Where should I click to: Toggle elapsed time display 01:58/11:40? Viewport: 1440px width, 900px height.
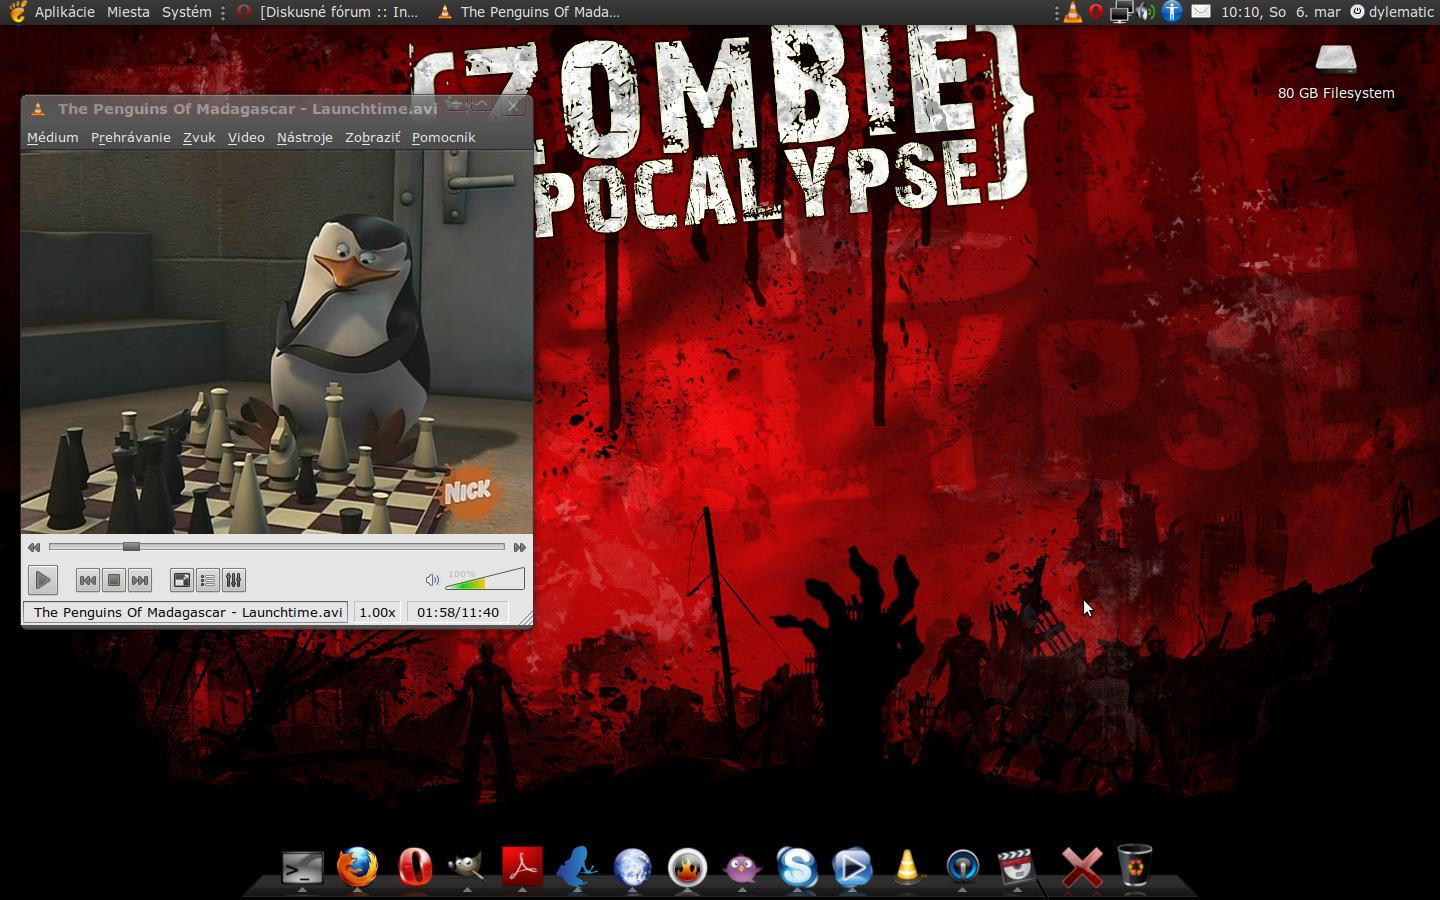(x=458, y=612)
